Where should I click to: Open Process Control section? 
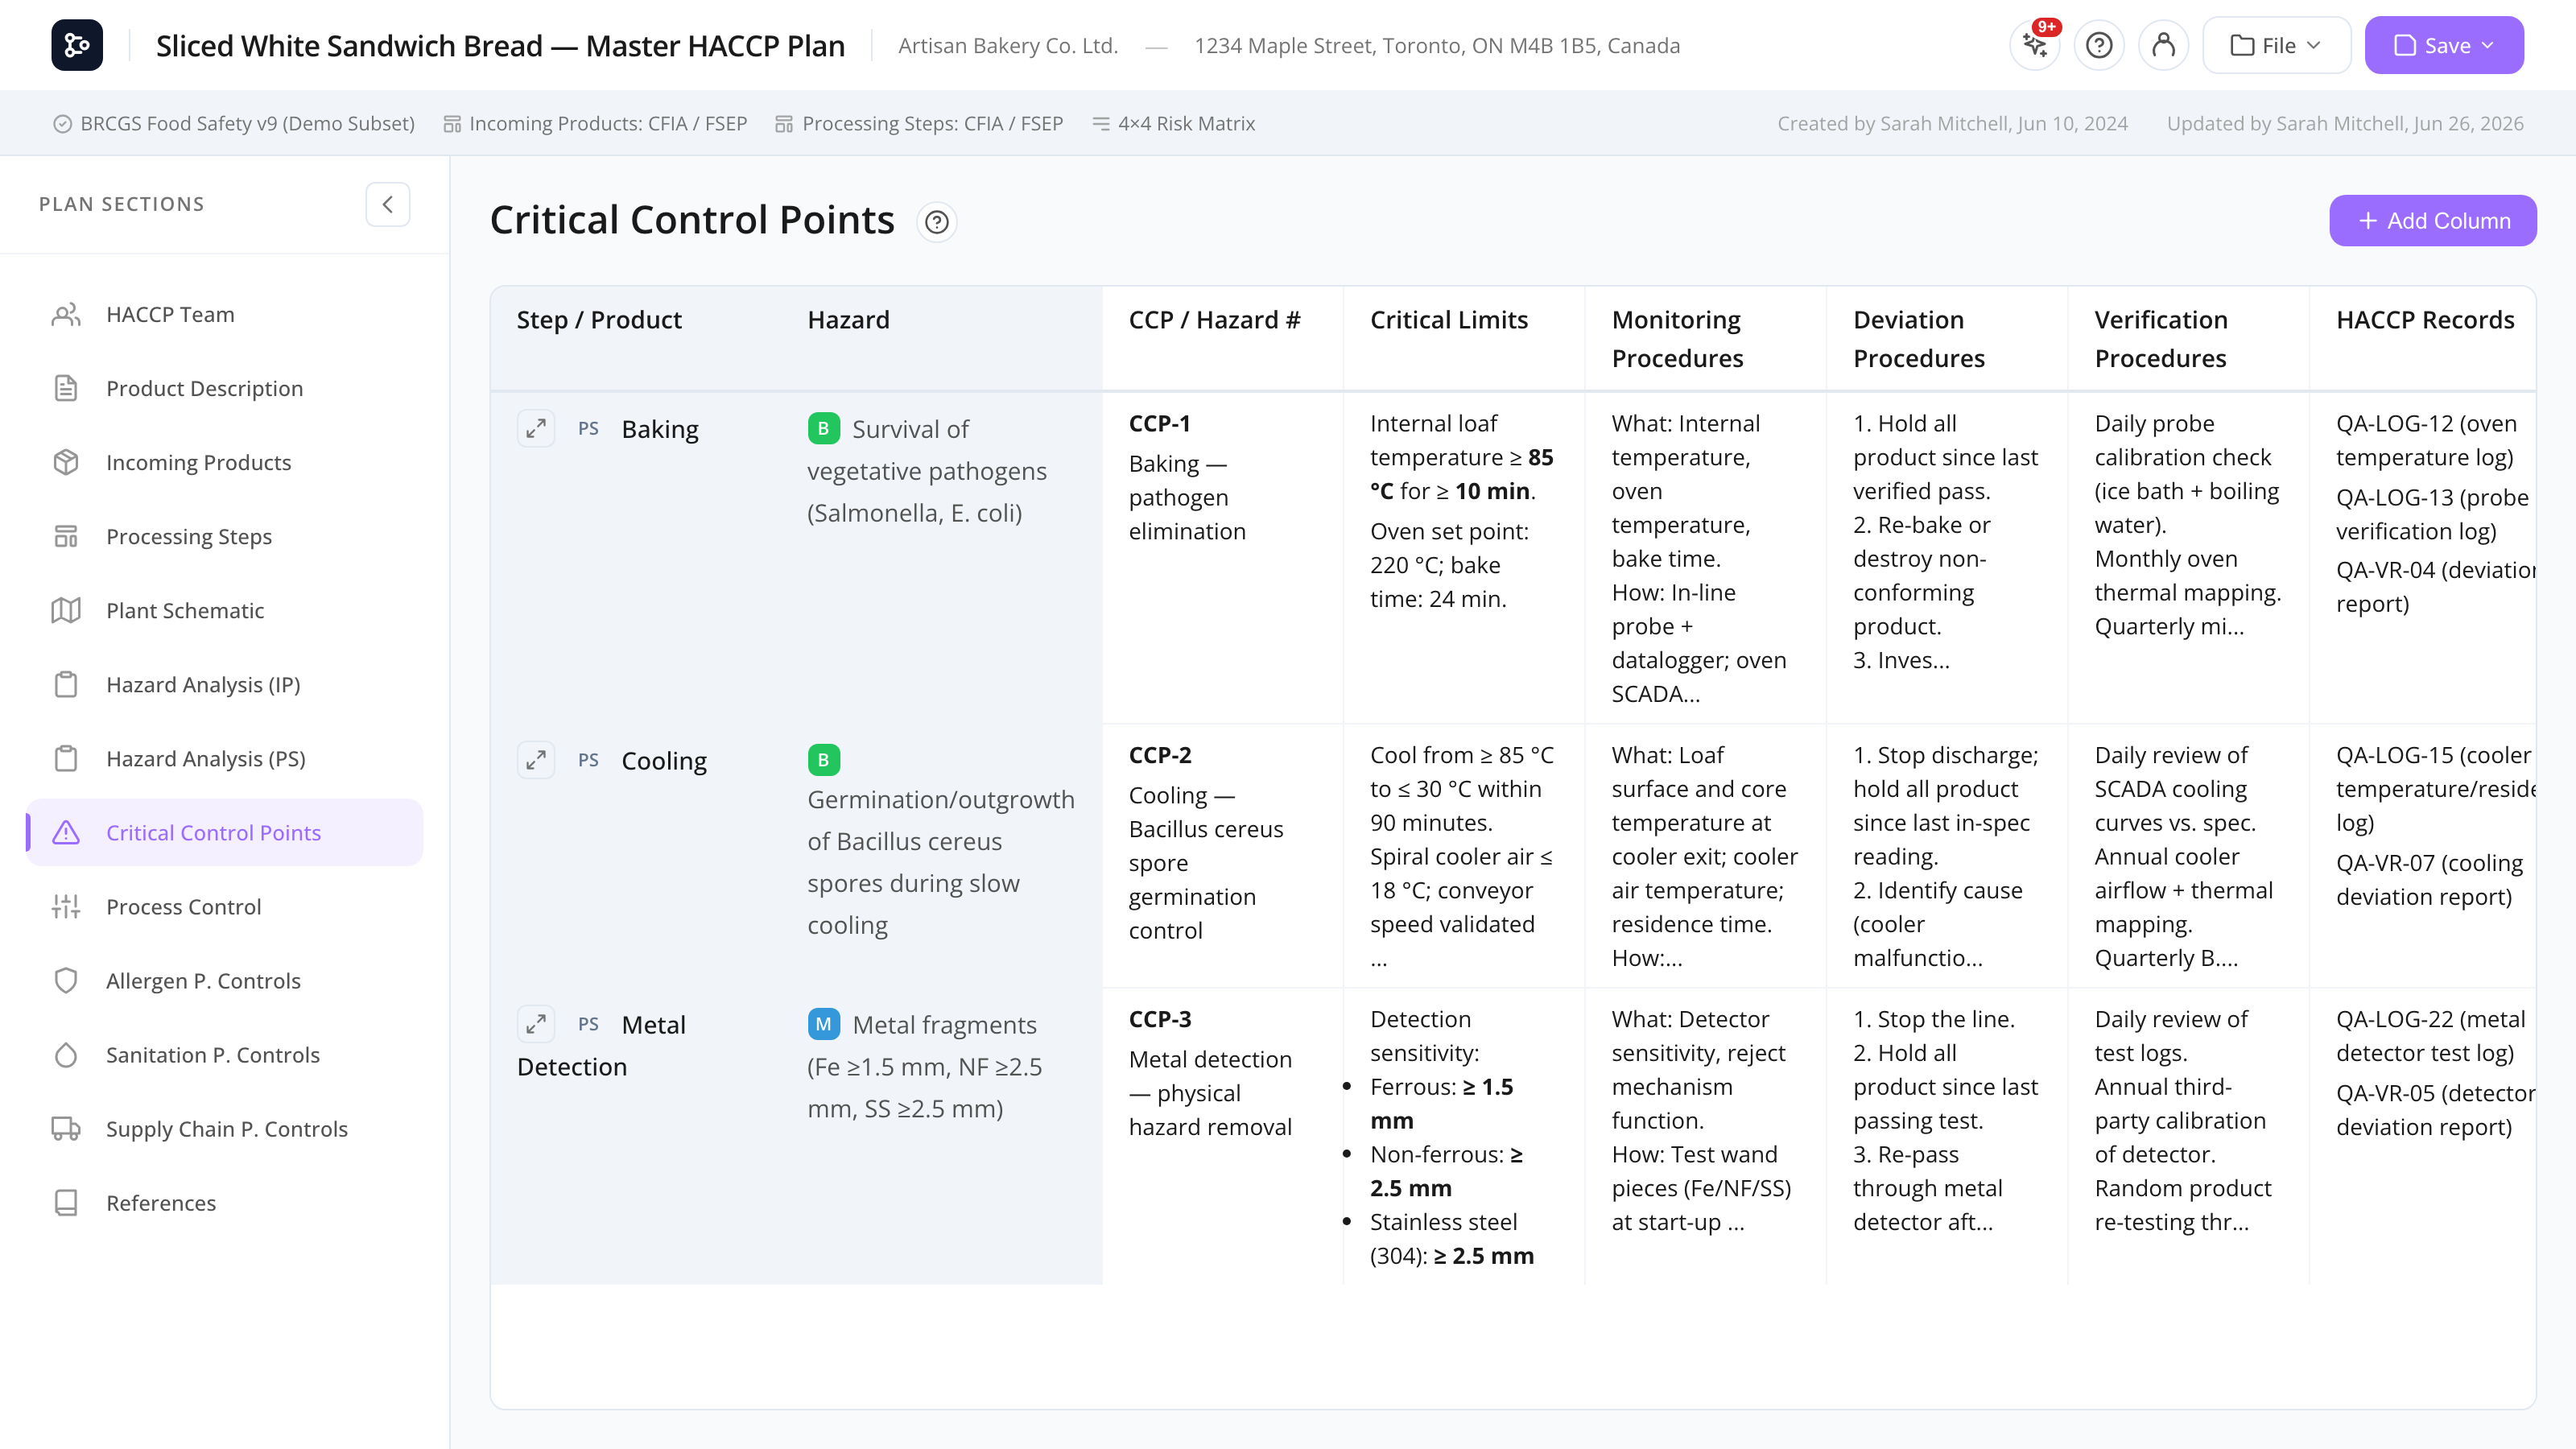pyautogui.click(x=225, y=906)
